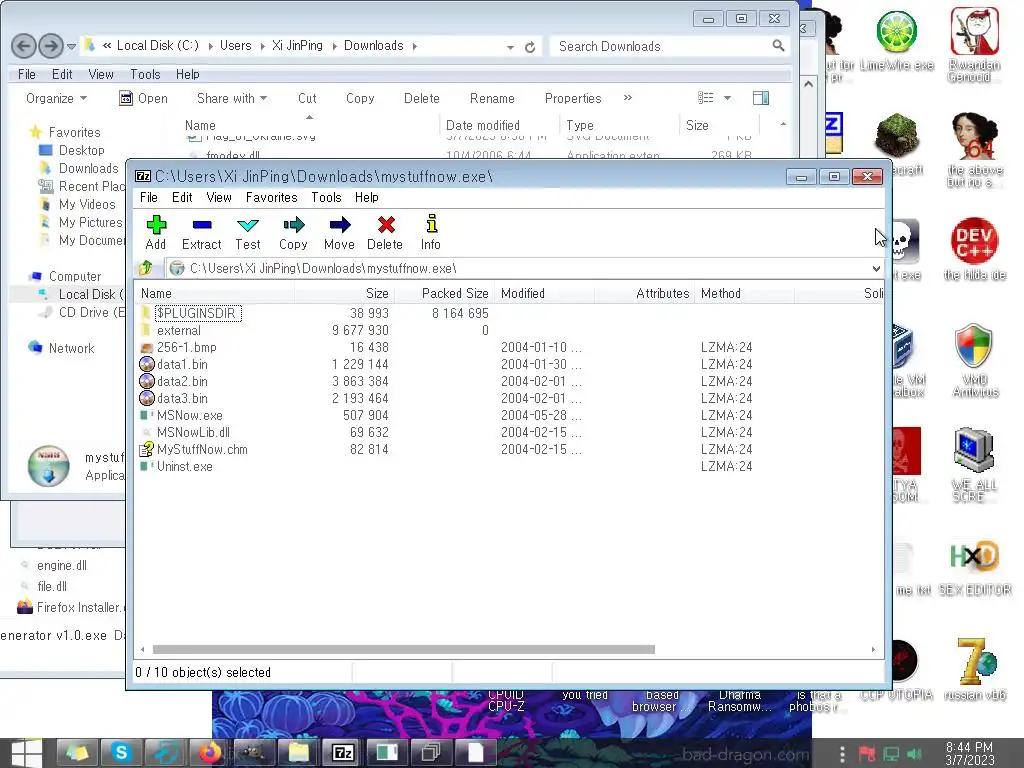
Task: Open Explorer Tools menu
Action: [x=145, y=74]
